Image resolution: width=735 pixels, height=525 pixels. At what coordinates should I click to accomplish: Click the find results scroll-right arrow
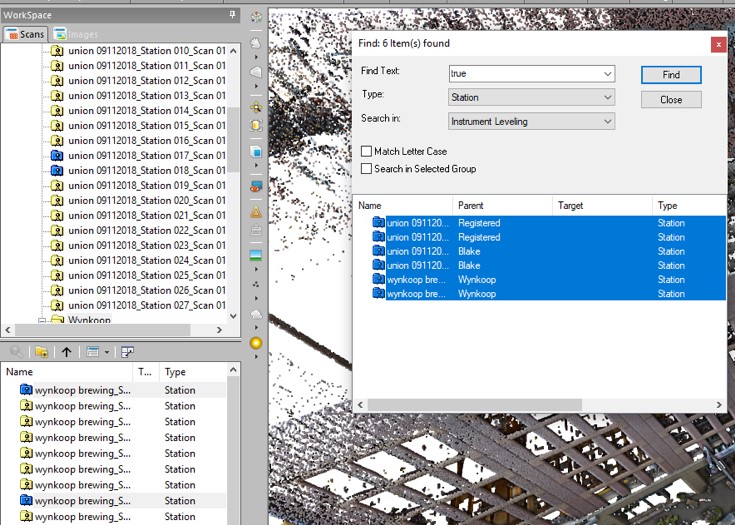point(719,405)
